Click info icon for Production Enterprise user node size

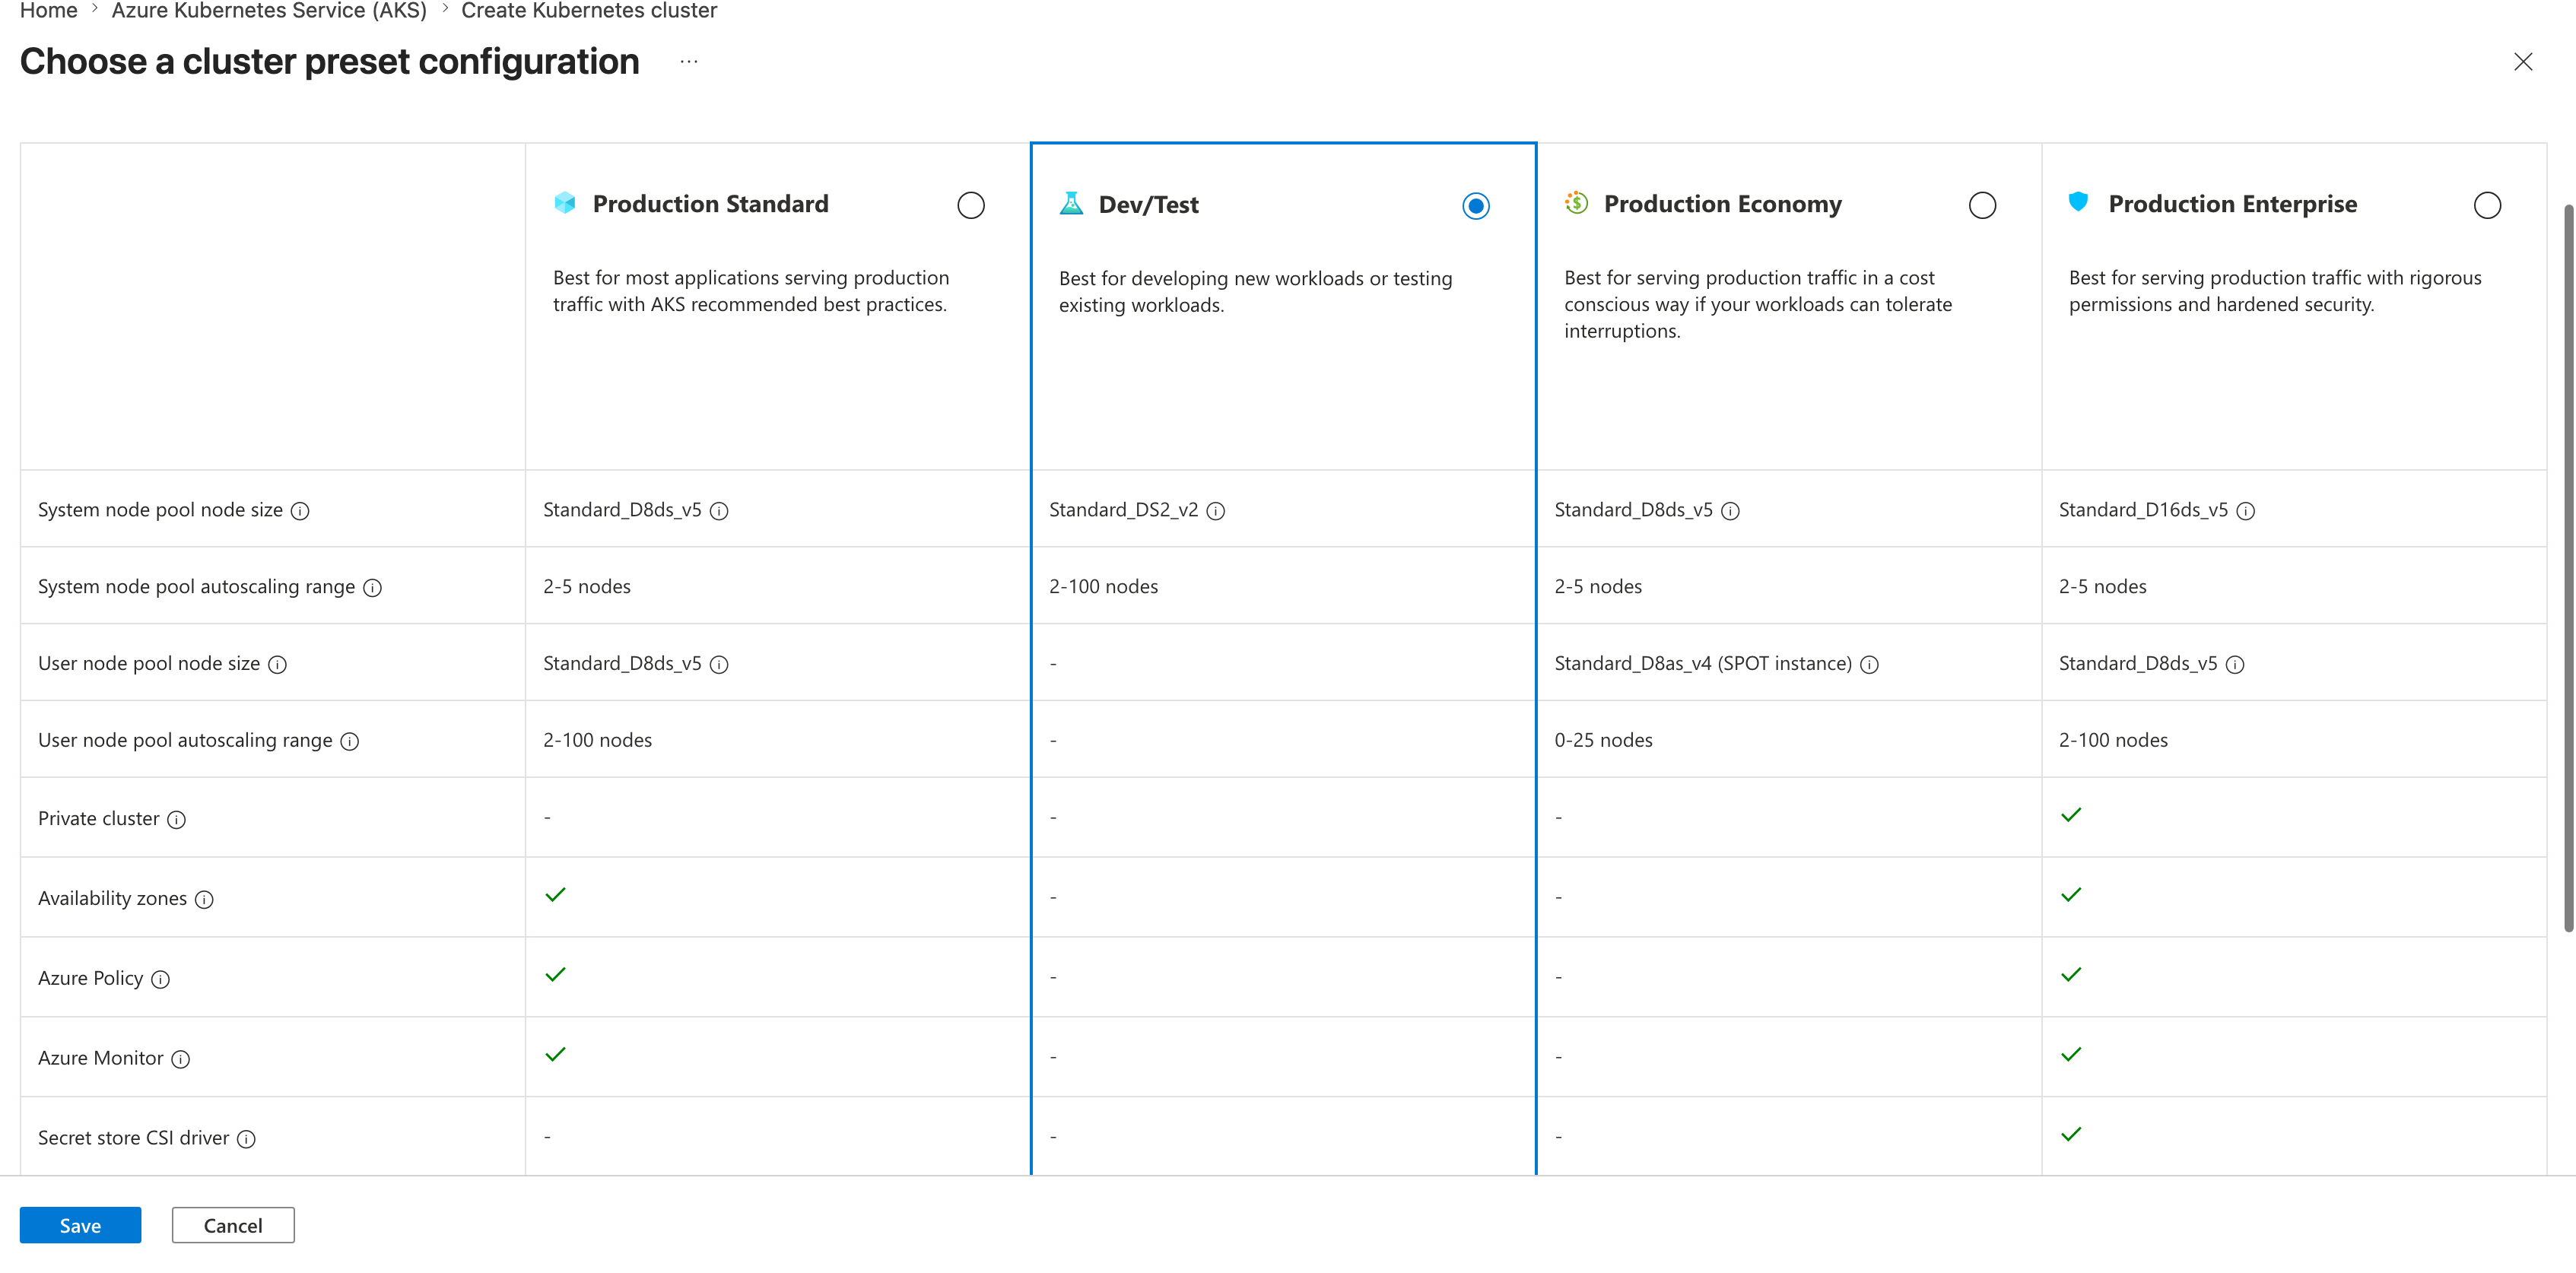coord(2235,665)
